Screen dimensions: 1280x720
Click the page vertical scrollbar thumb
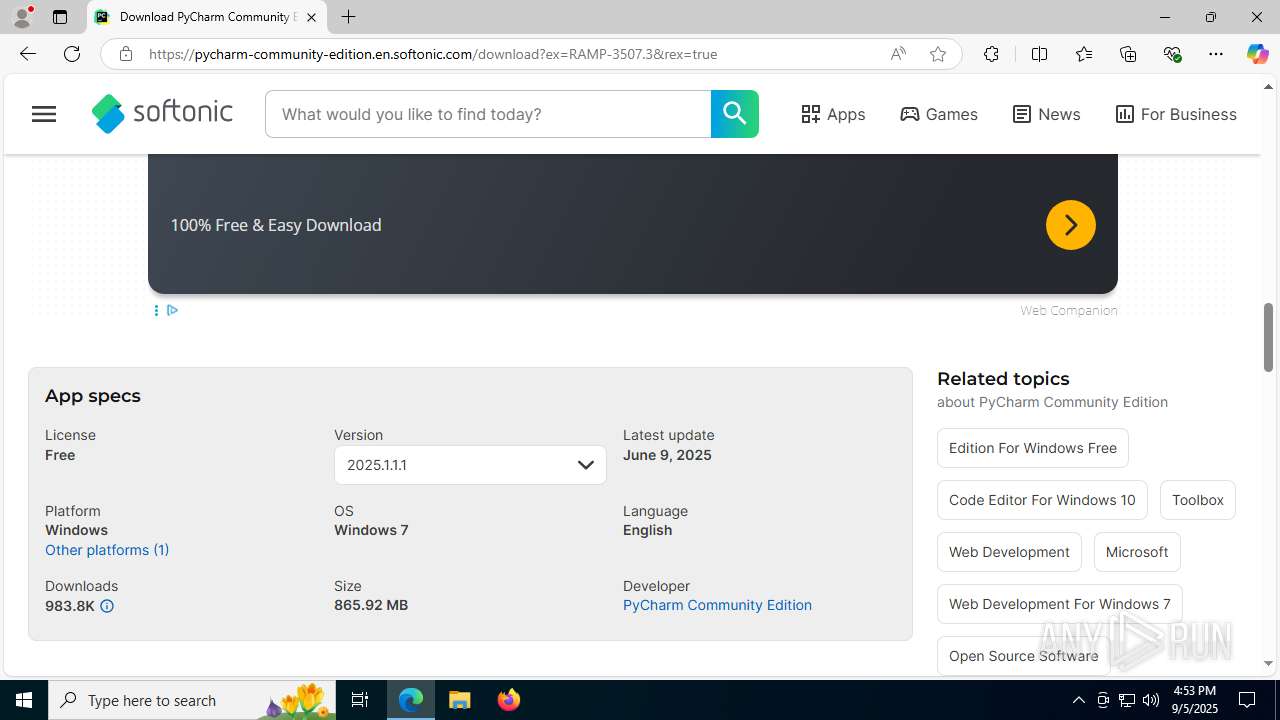[1269, 337]
